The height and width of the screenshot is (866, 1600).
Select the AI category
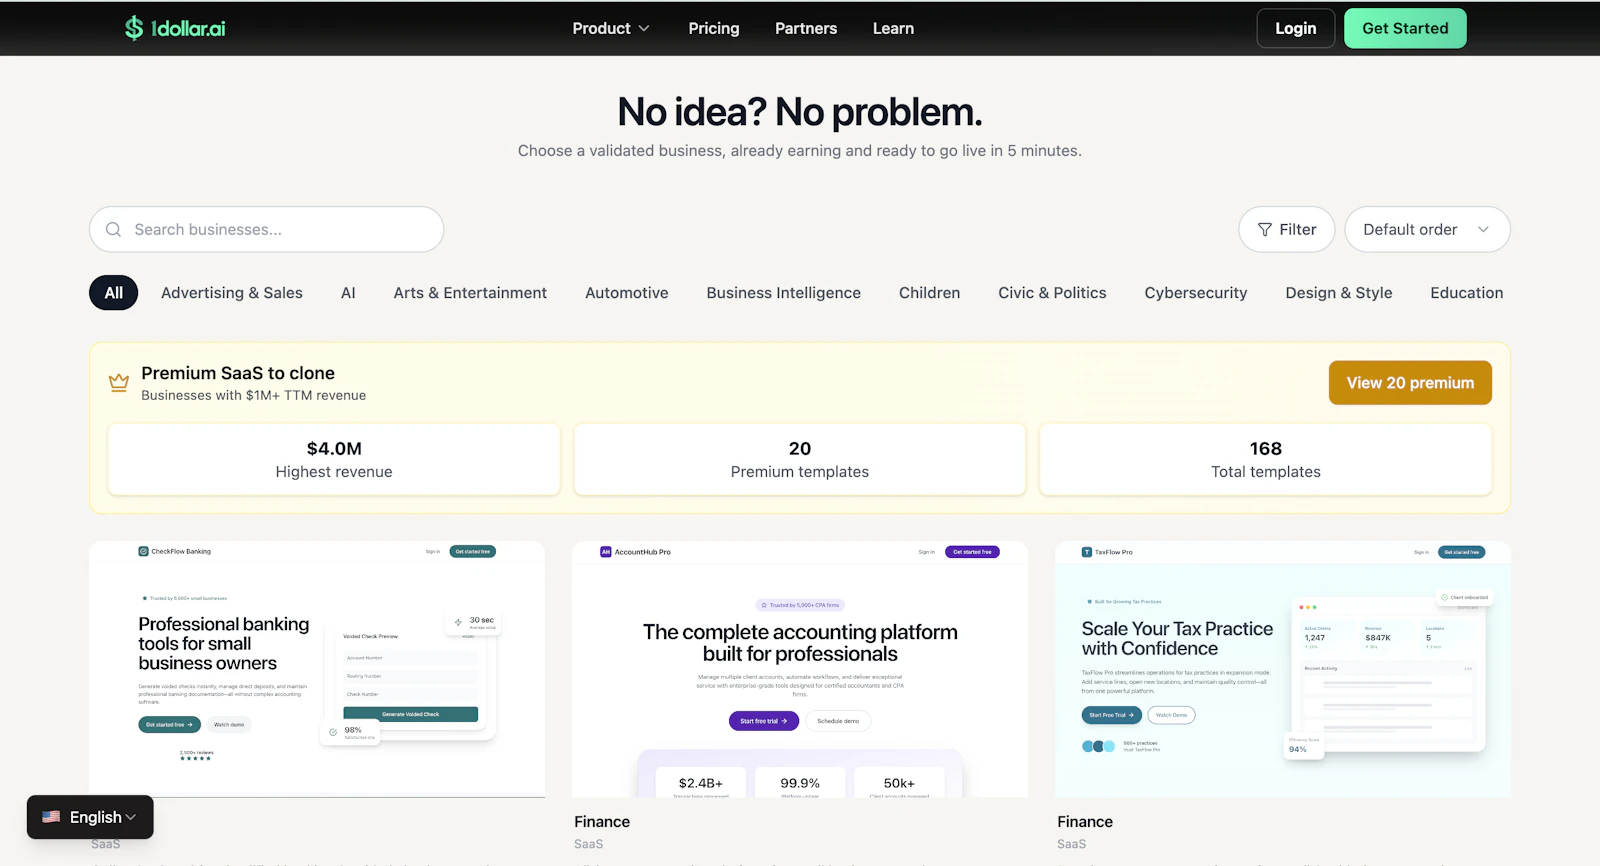point(348,293)
